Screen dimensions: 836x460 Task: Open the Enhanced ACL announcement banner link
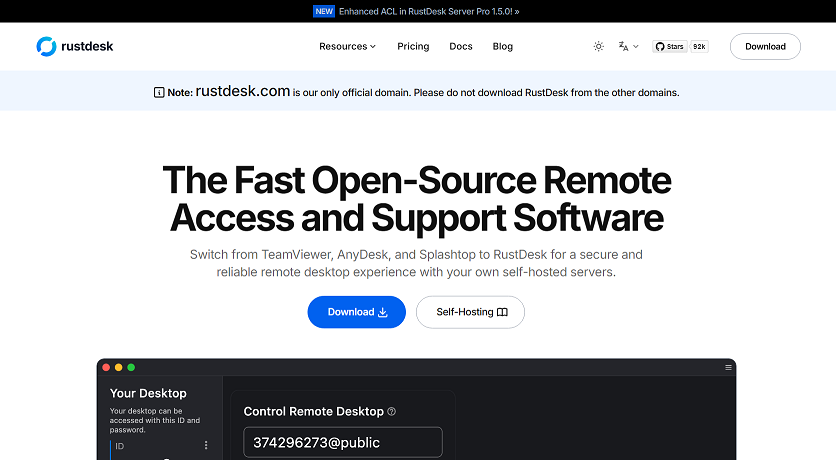tap(429, 11)
